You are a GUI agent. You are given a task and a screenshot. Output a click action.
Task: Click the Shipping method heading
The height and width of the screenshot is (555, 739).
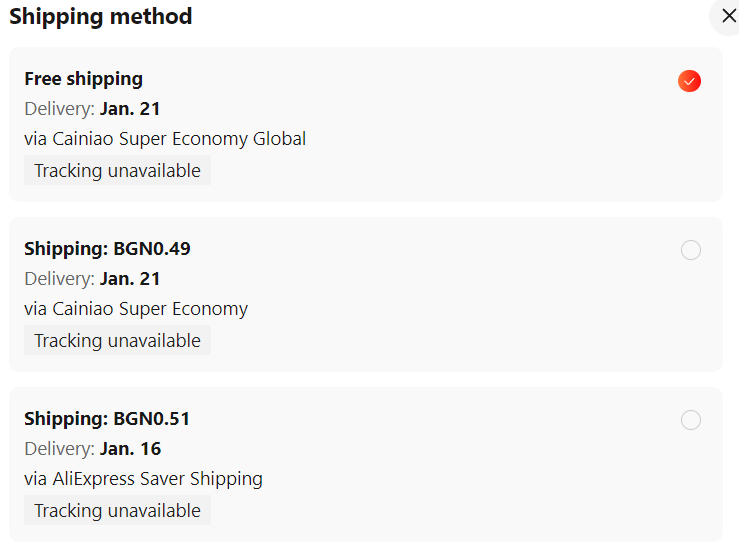click(100, 16)
